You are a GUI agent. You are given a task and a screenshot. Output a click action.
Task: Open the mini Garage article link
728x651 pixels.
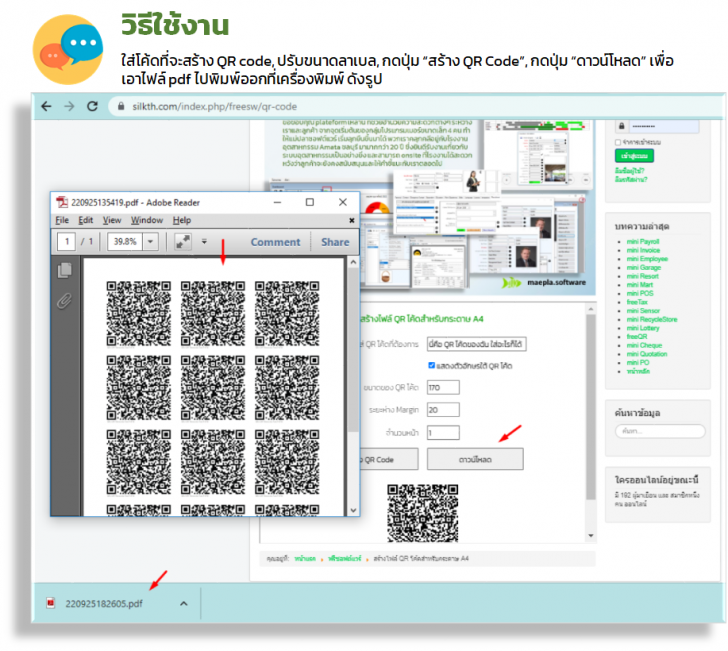tap(644, 267)
